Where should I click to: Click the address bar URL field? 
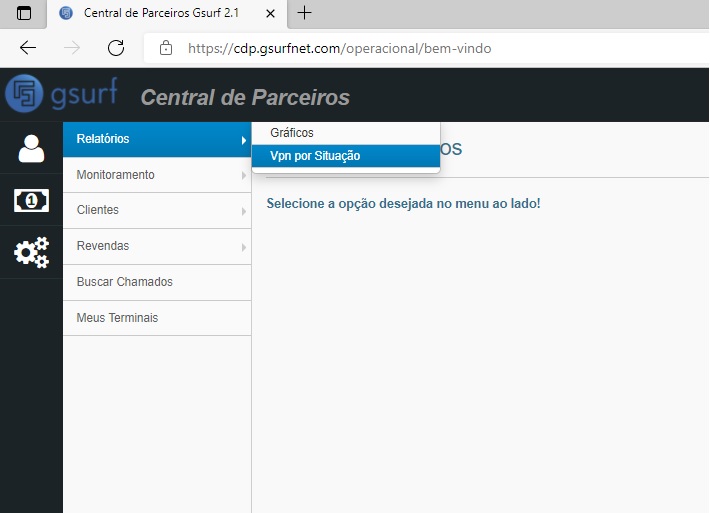point(426,48)
